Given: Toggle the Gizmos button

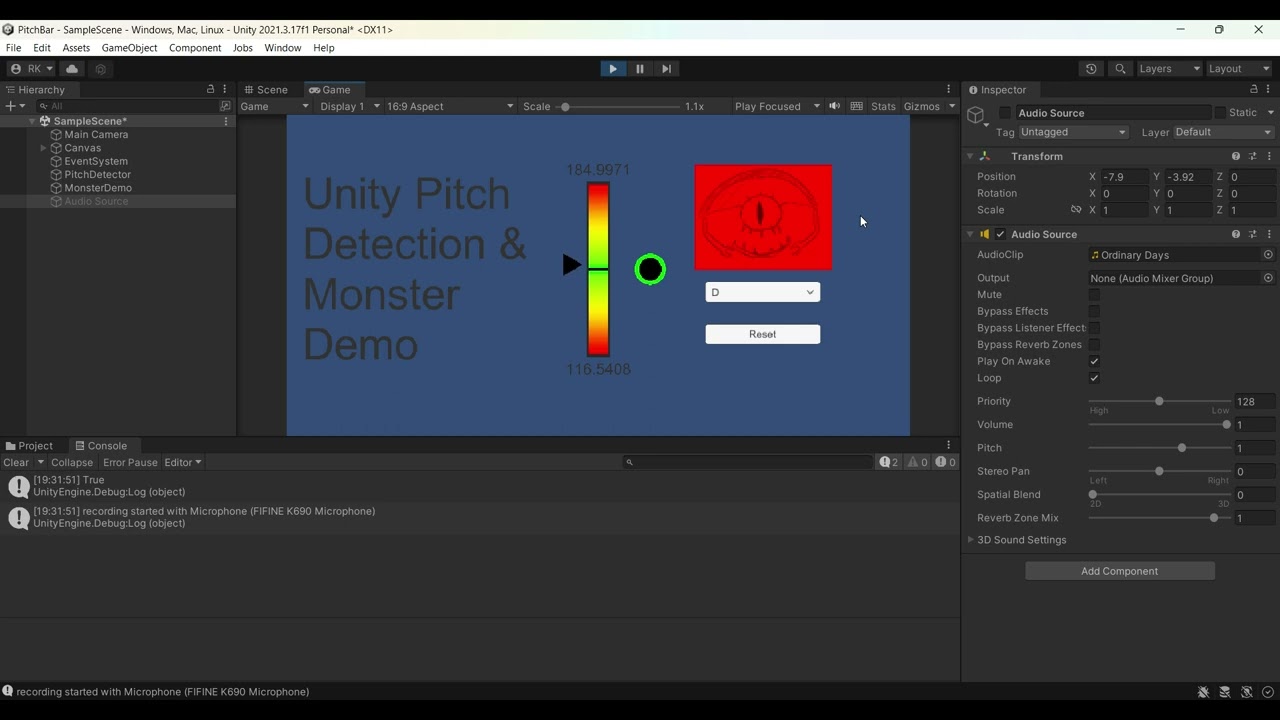Looking at the screenshot, I should [x=921, y=106].
